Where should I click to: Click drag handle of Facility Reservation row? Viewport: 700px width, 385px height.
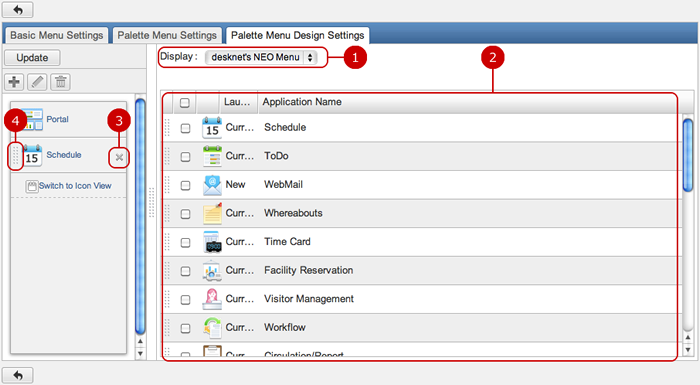pos(167,271)
